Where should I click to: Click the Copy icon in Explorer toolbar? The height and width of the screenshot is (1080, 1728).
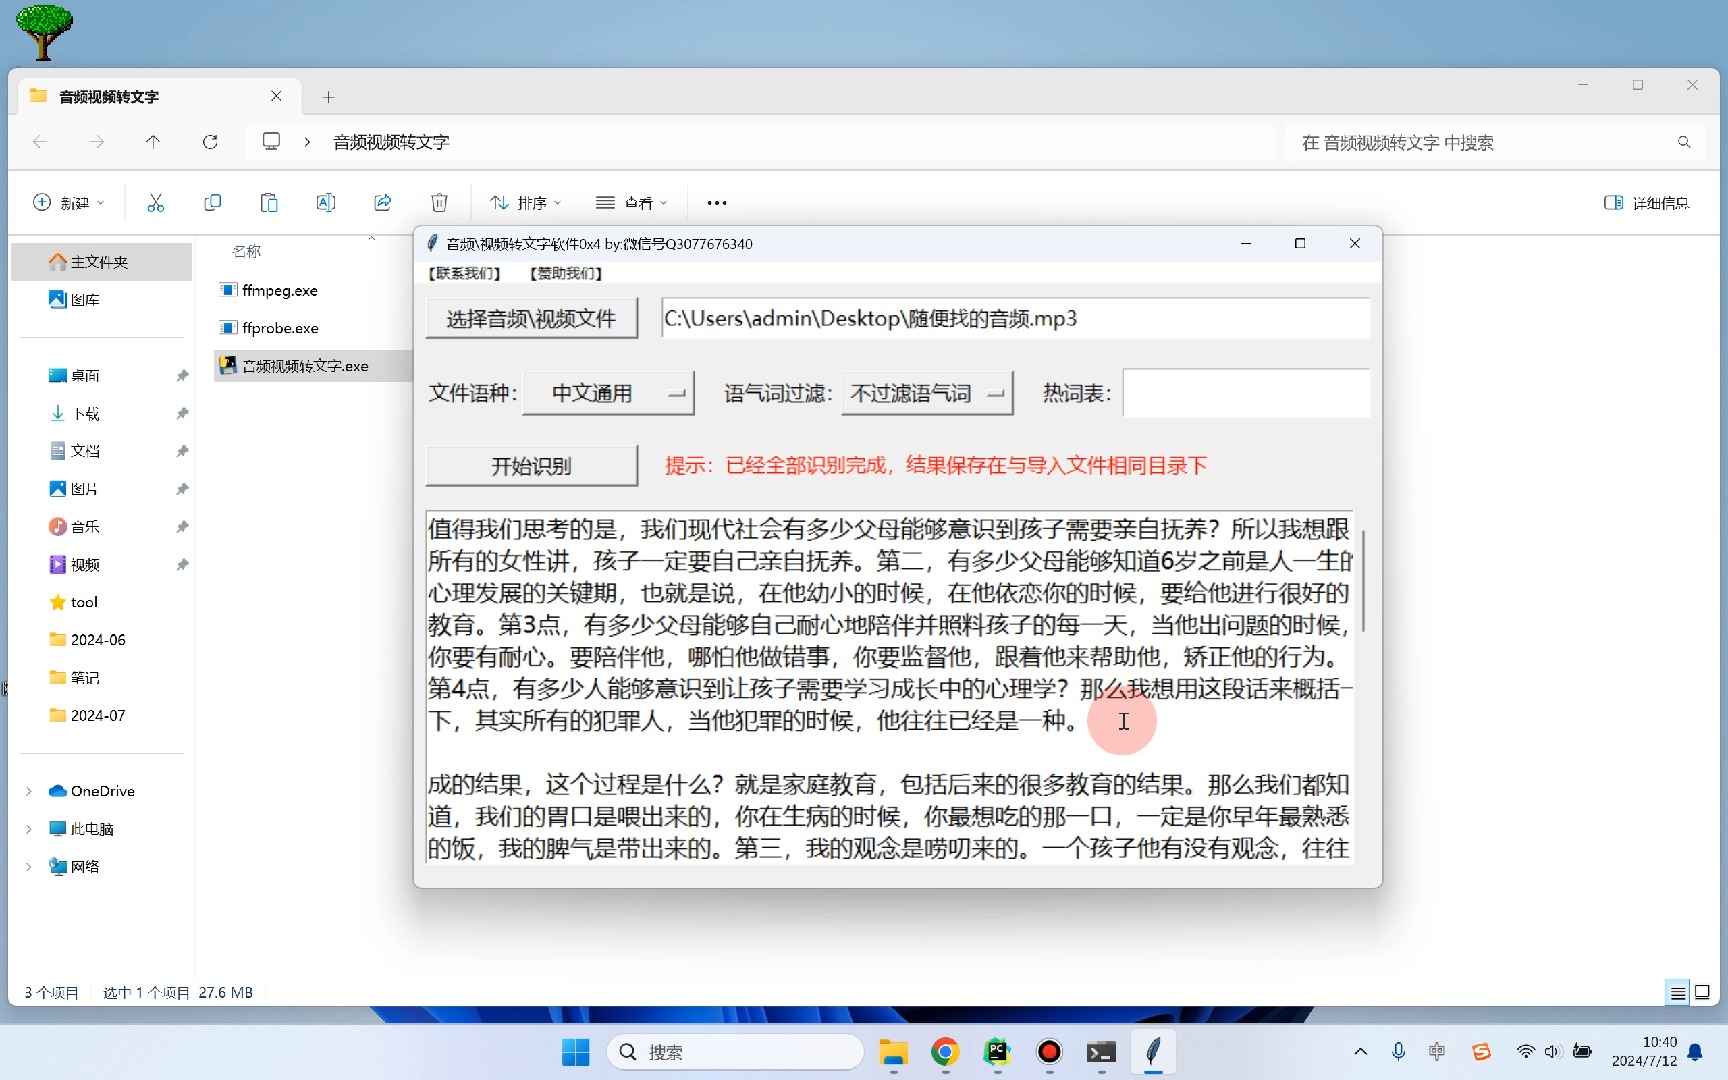coord(213,202)
